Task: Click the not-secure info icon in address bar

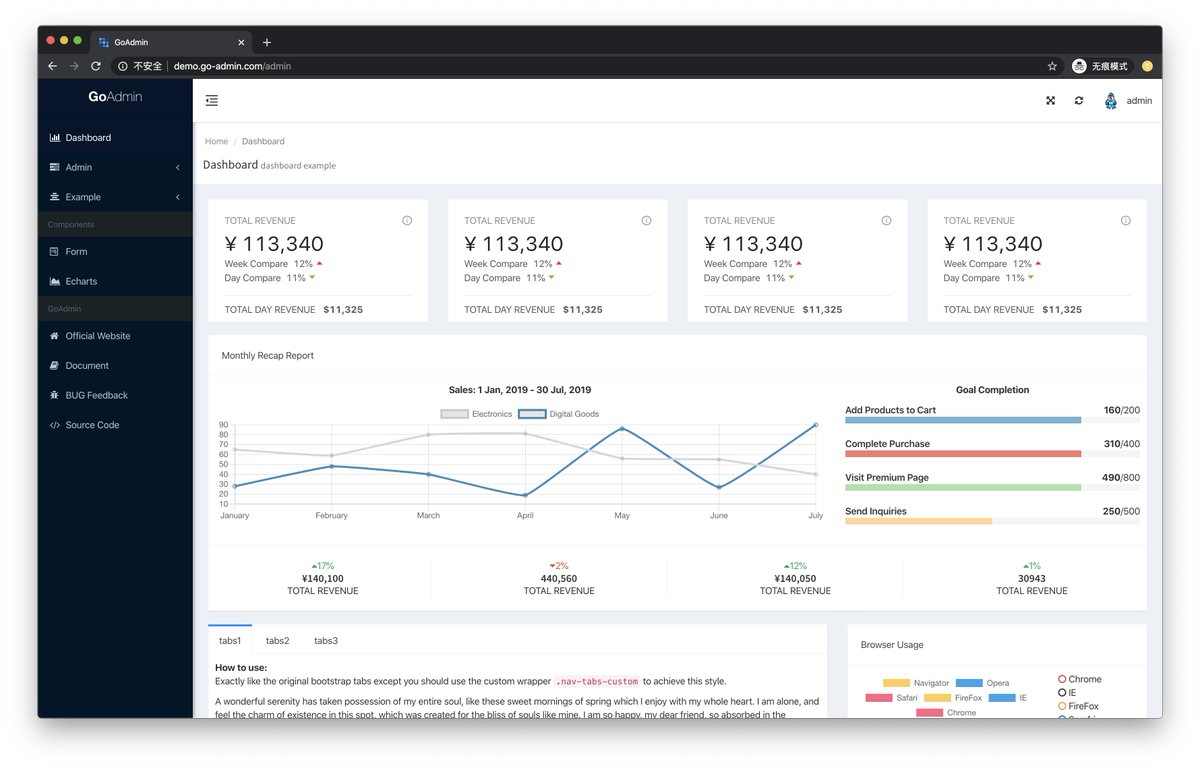Action: pyautogui.click(x=122, y=66)
